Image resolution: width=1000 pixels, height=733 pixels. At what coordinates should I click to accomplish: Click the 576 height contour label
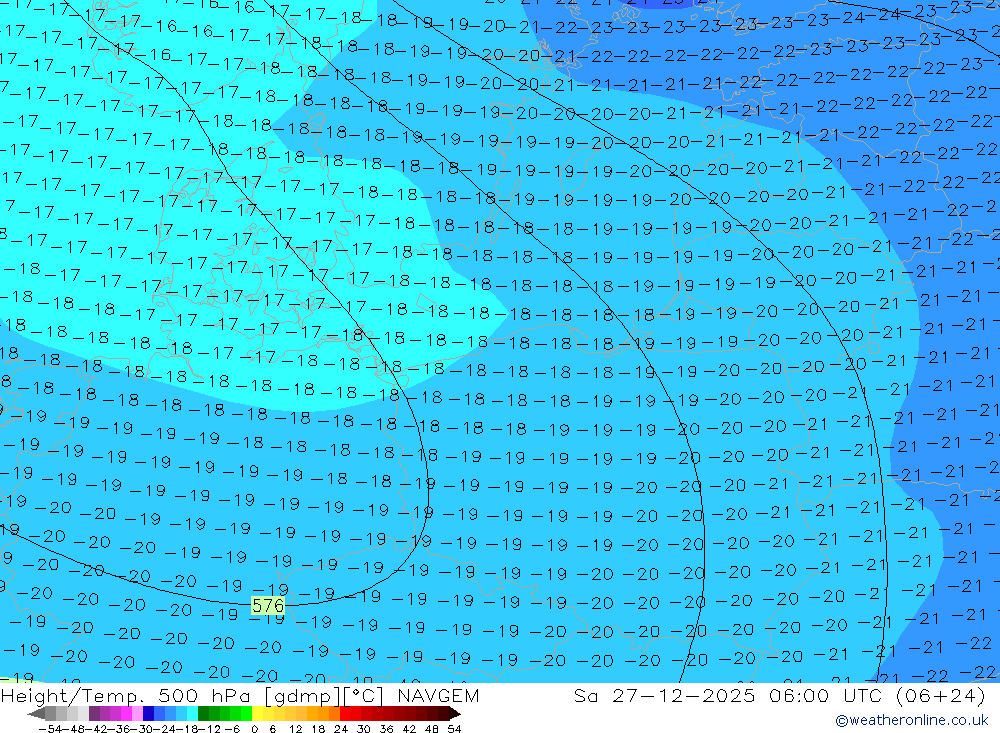pos(268,605)
